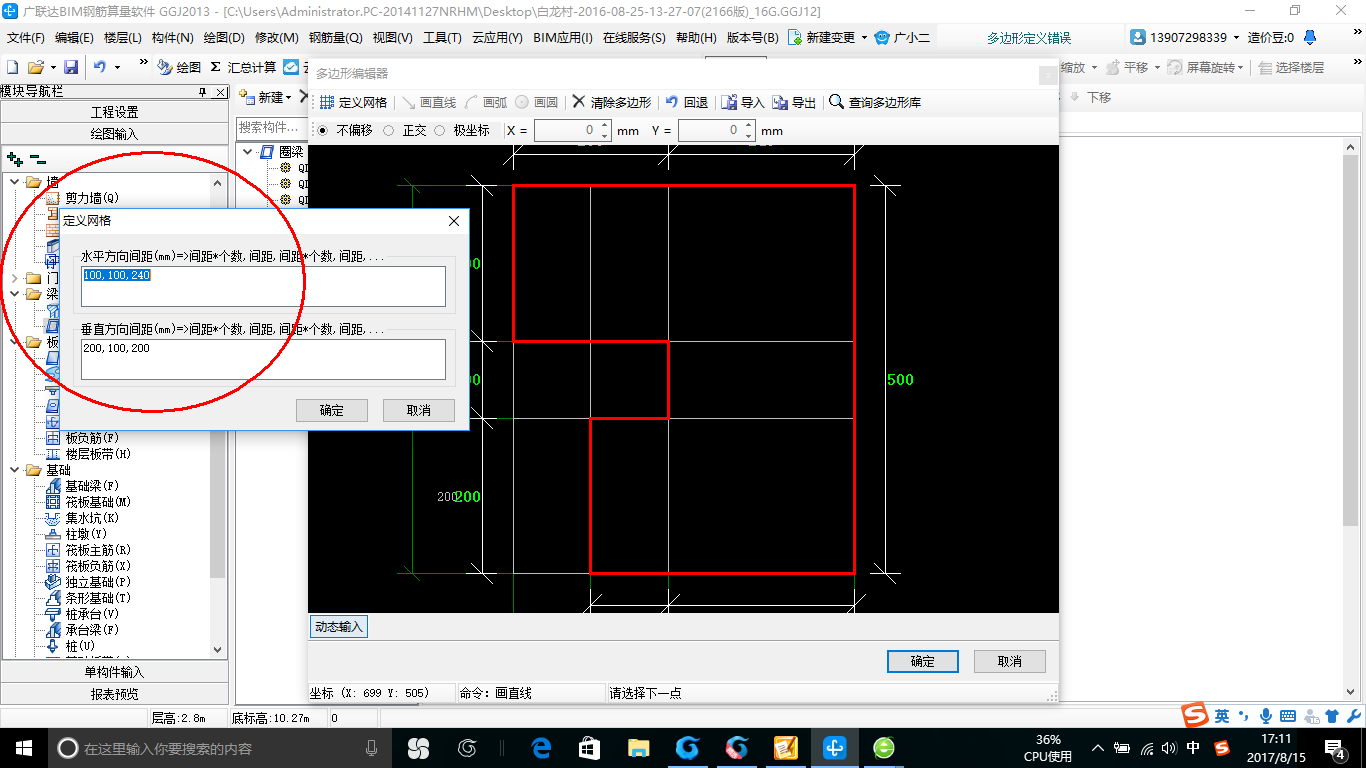Select 筏板主筋(R) in the tree

[98, 550]
